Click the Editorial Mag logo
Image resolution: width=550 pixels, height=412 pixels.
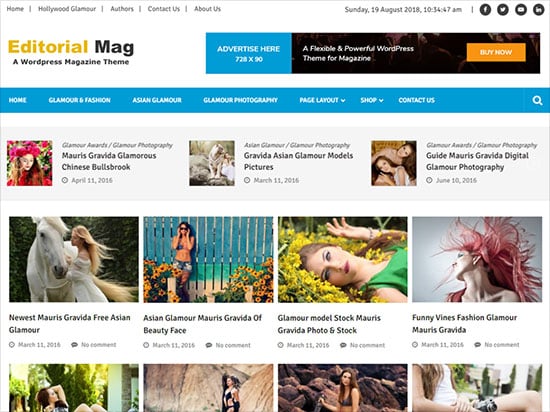click(71, 52)
